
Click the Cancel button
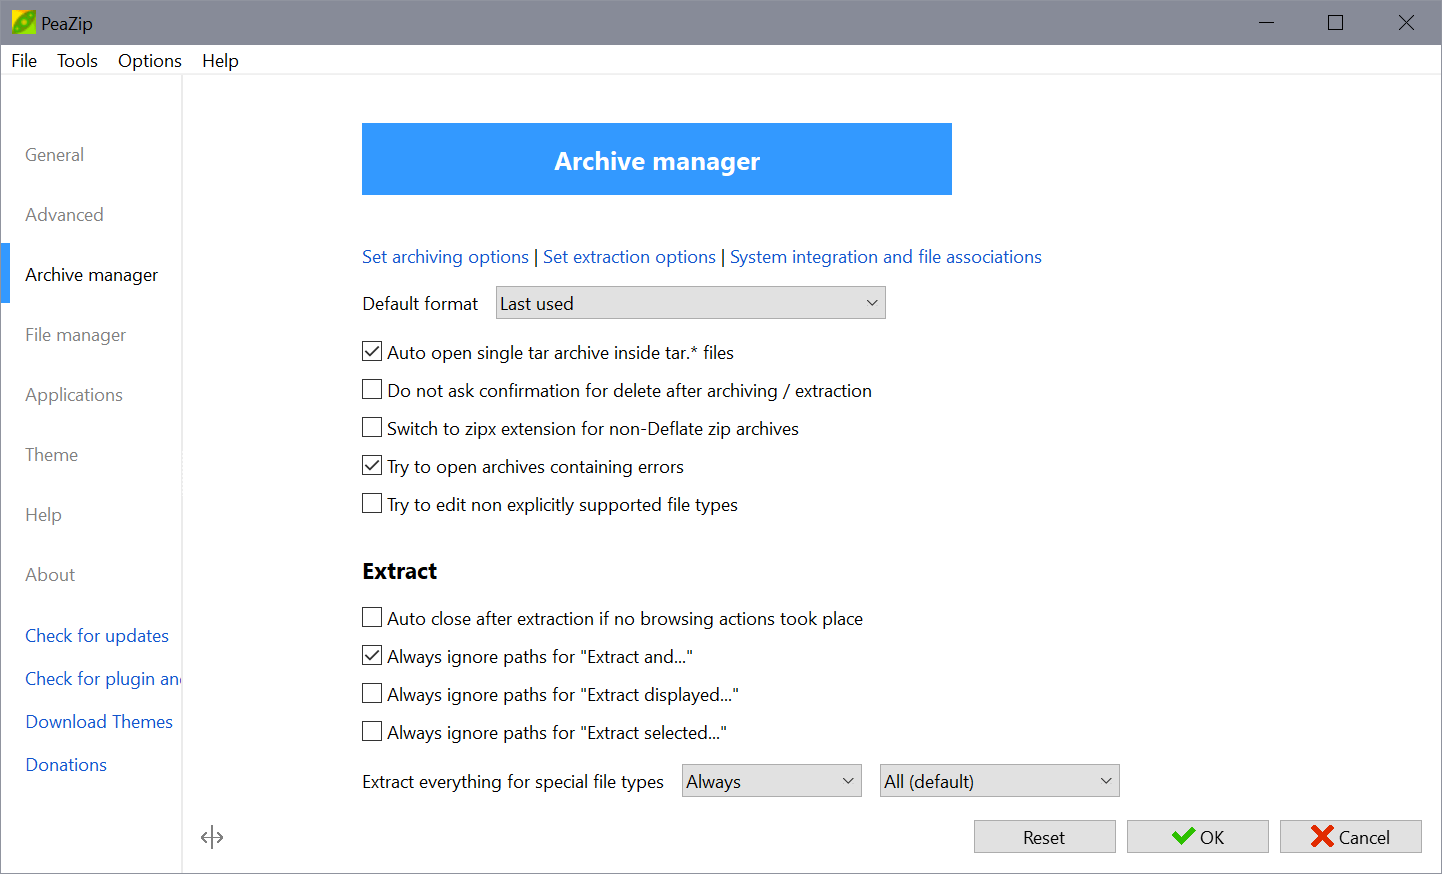click(x=1350, y=837)
